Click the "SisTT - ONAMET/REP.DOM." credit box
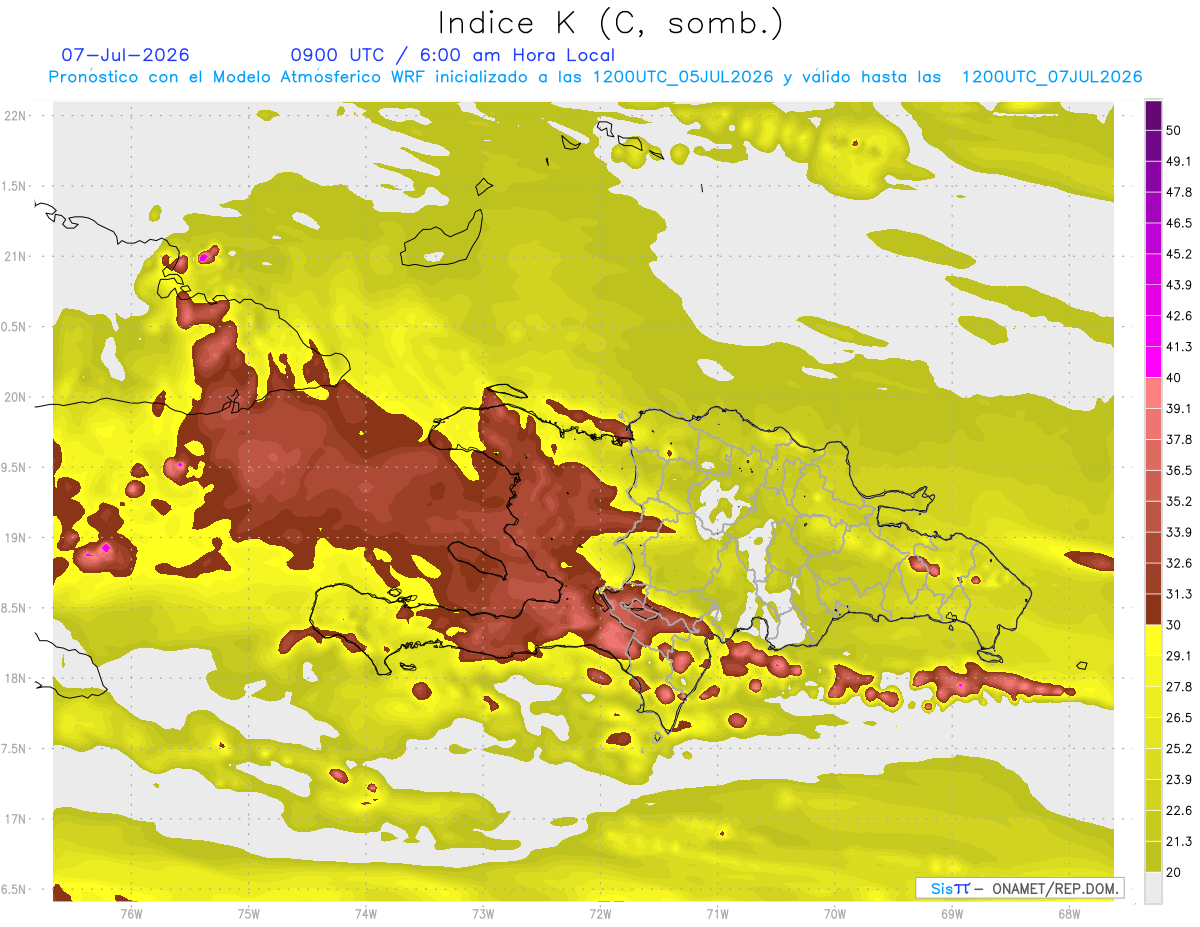 (x=1020, y=888)
